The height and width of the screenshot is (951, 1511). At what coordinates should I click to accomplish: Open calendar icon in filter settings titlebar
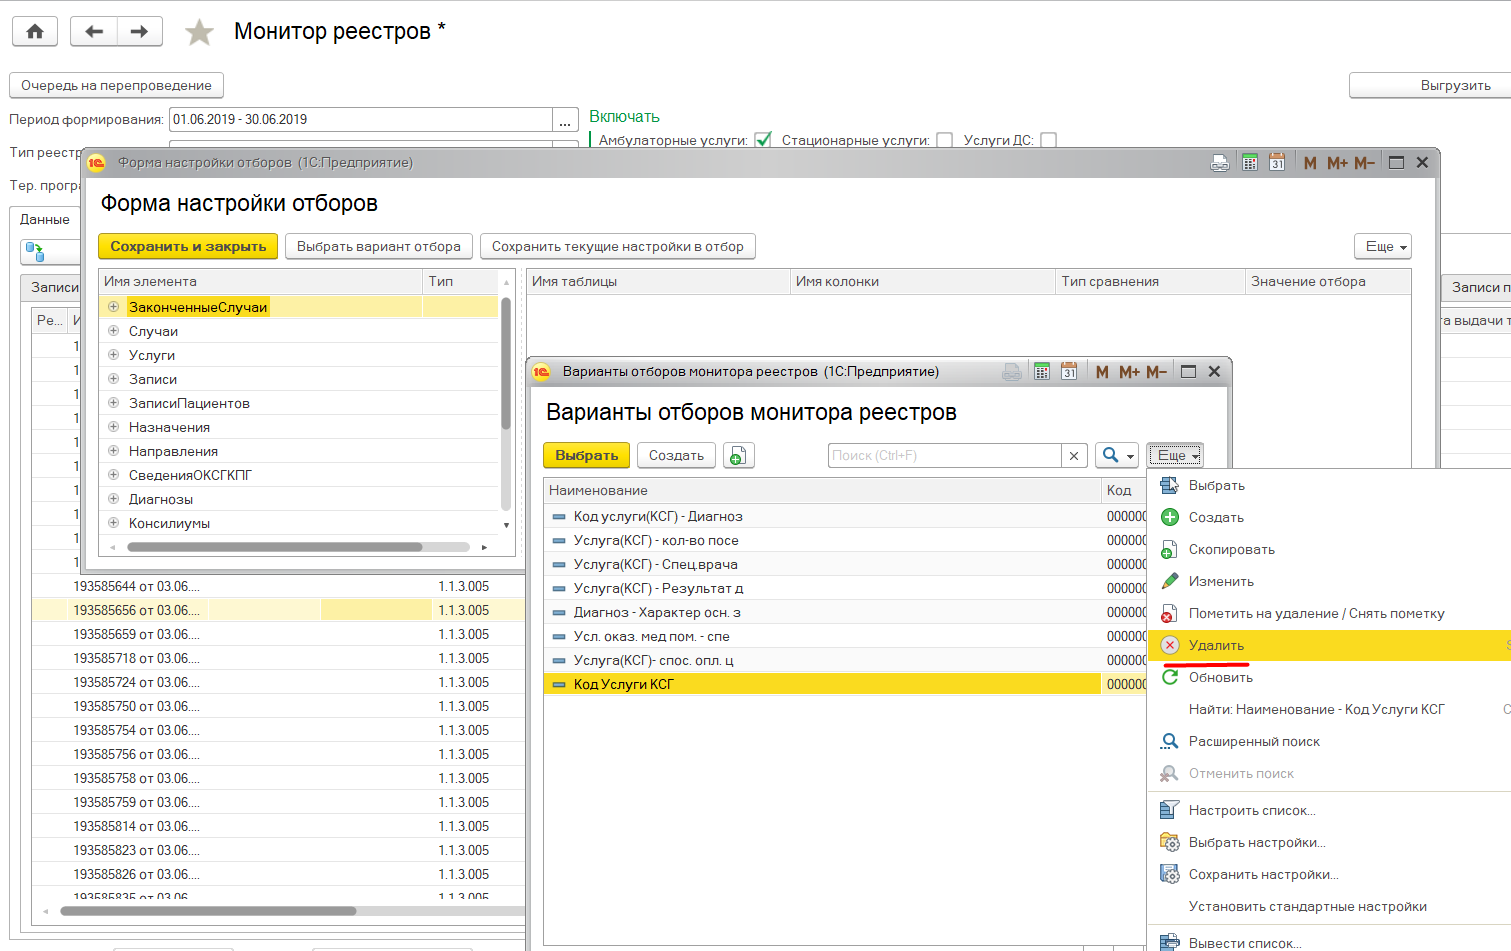pos(1277,163)
